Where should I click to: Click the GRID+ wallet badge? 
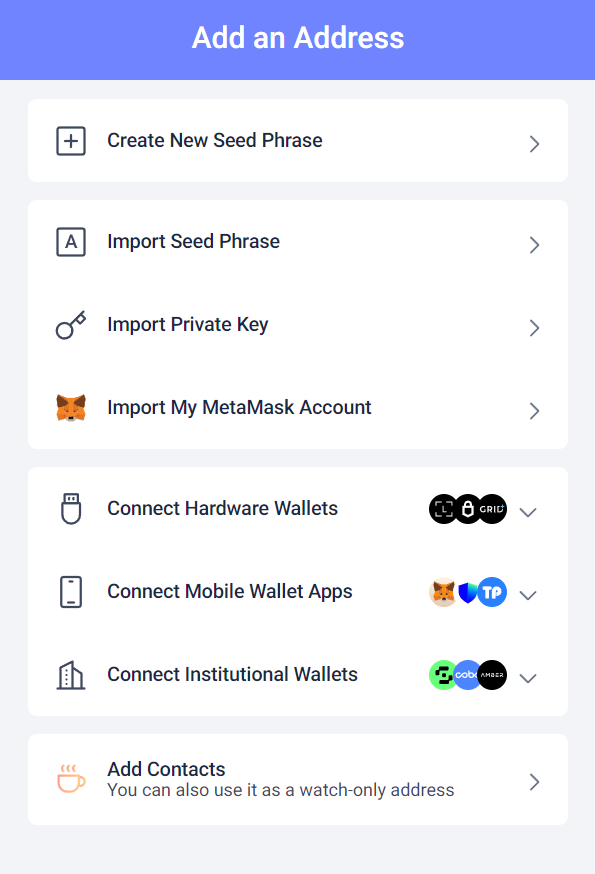pyautogui.click(x=490, y=509)
